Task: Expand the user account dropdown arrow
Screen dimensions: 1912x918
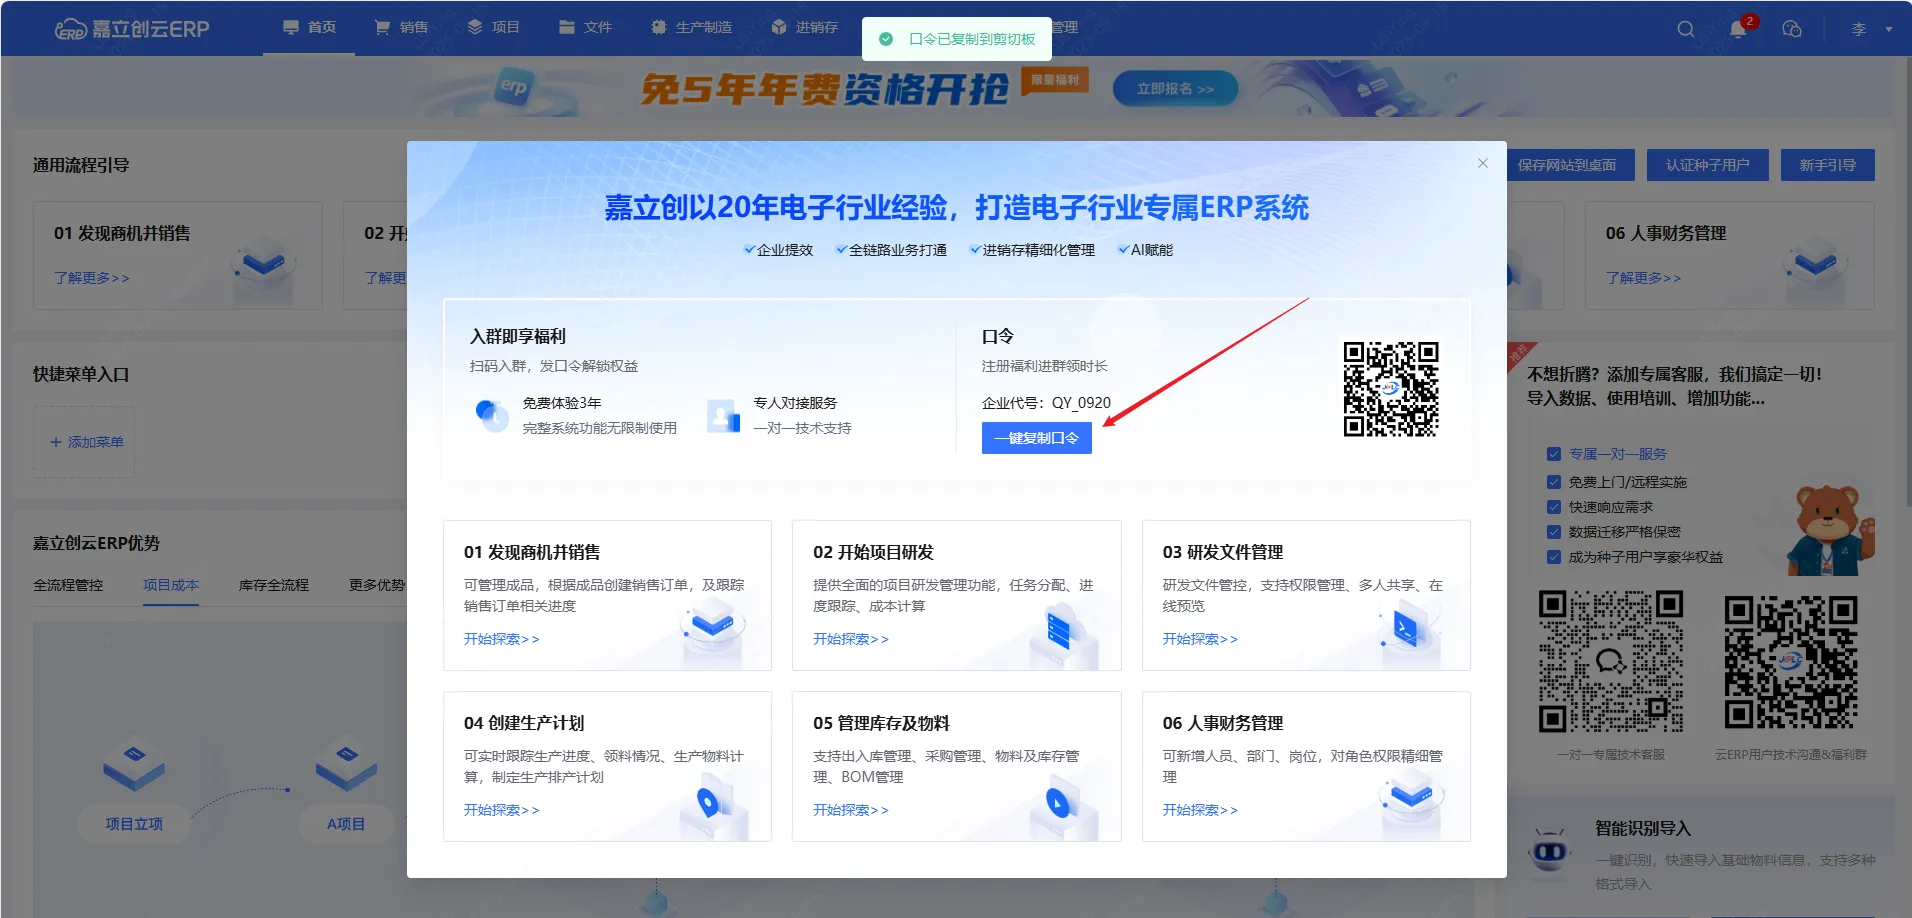Action: coord(1889,29)
